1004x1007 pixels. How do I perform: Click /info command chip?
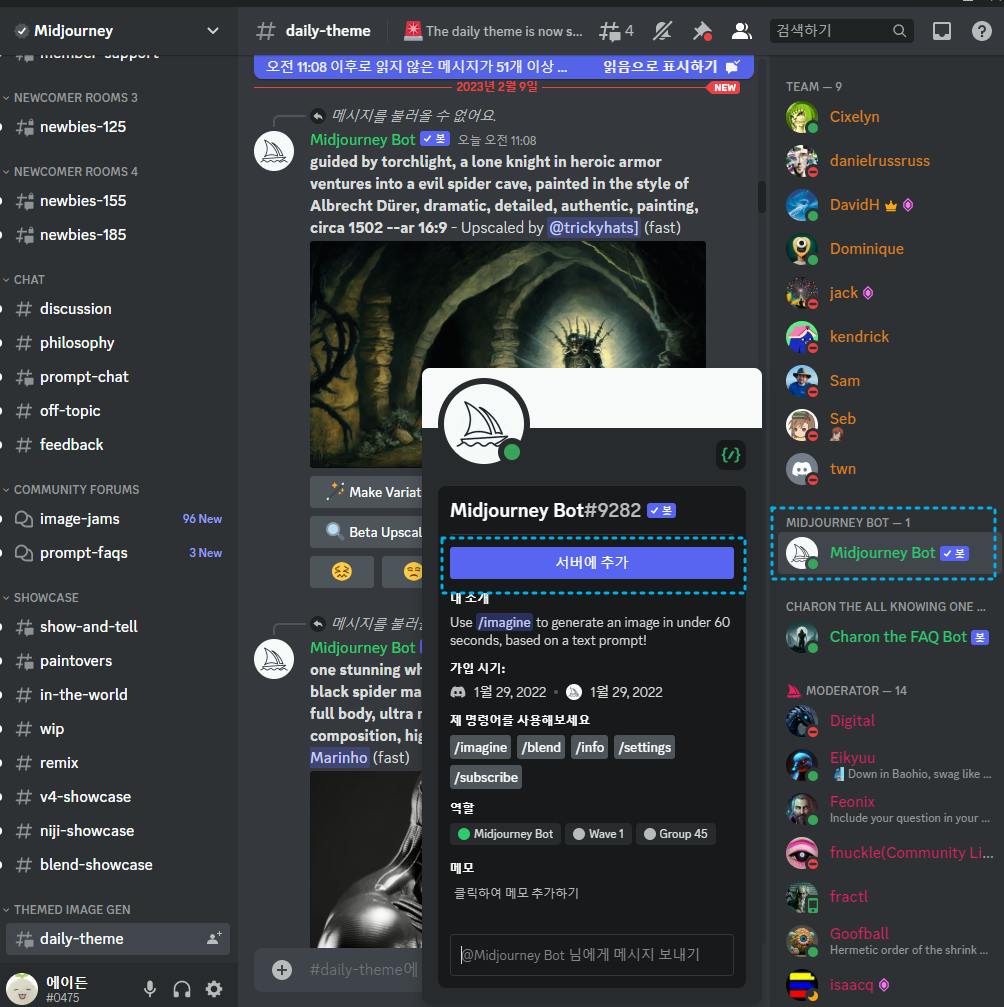tap(590, 748)
